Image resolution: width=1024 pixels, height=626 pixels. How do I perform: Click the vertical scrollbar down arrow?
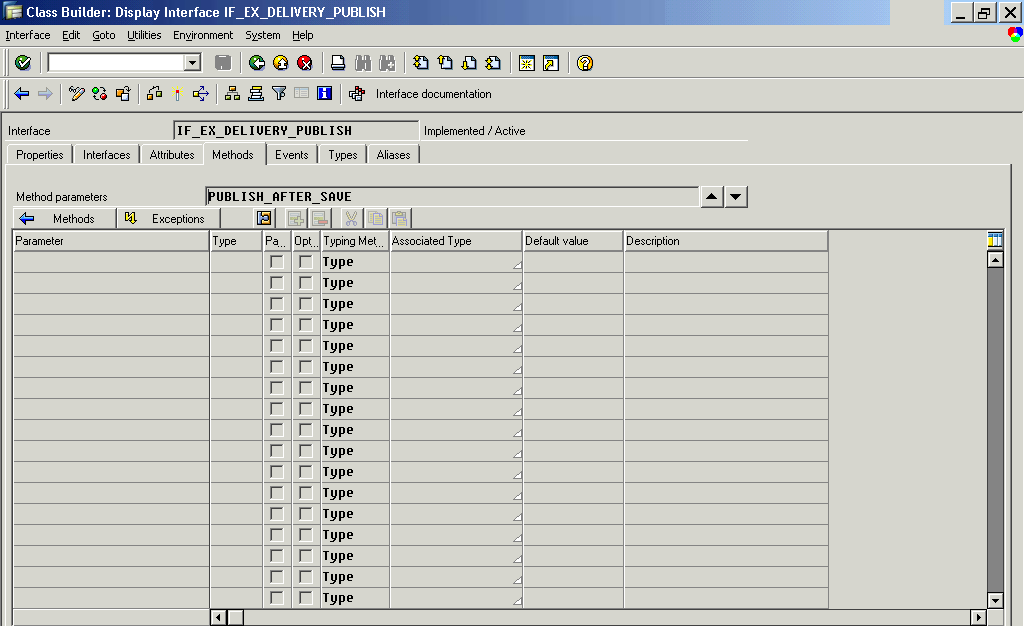click(x=995, y=601)
